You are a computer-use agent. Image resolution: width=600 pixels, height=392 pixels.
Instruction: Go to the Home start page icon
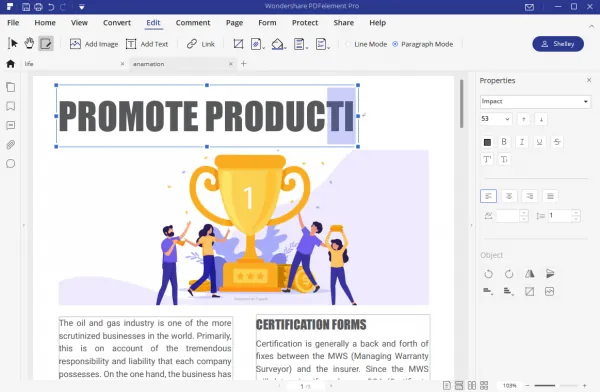10,64
